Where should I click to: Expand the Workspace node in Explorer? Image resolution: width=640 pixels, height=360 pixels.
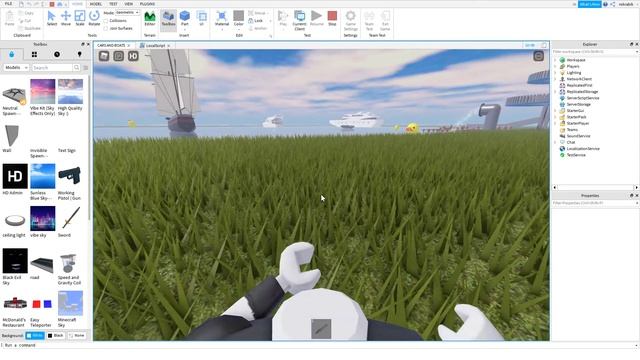tap(555, 60)
